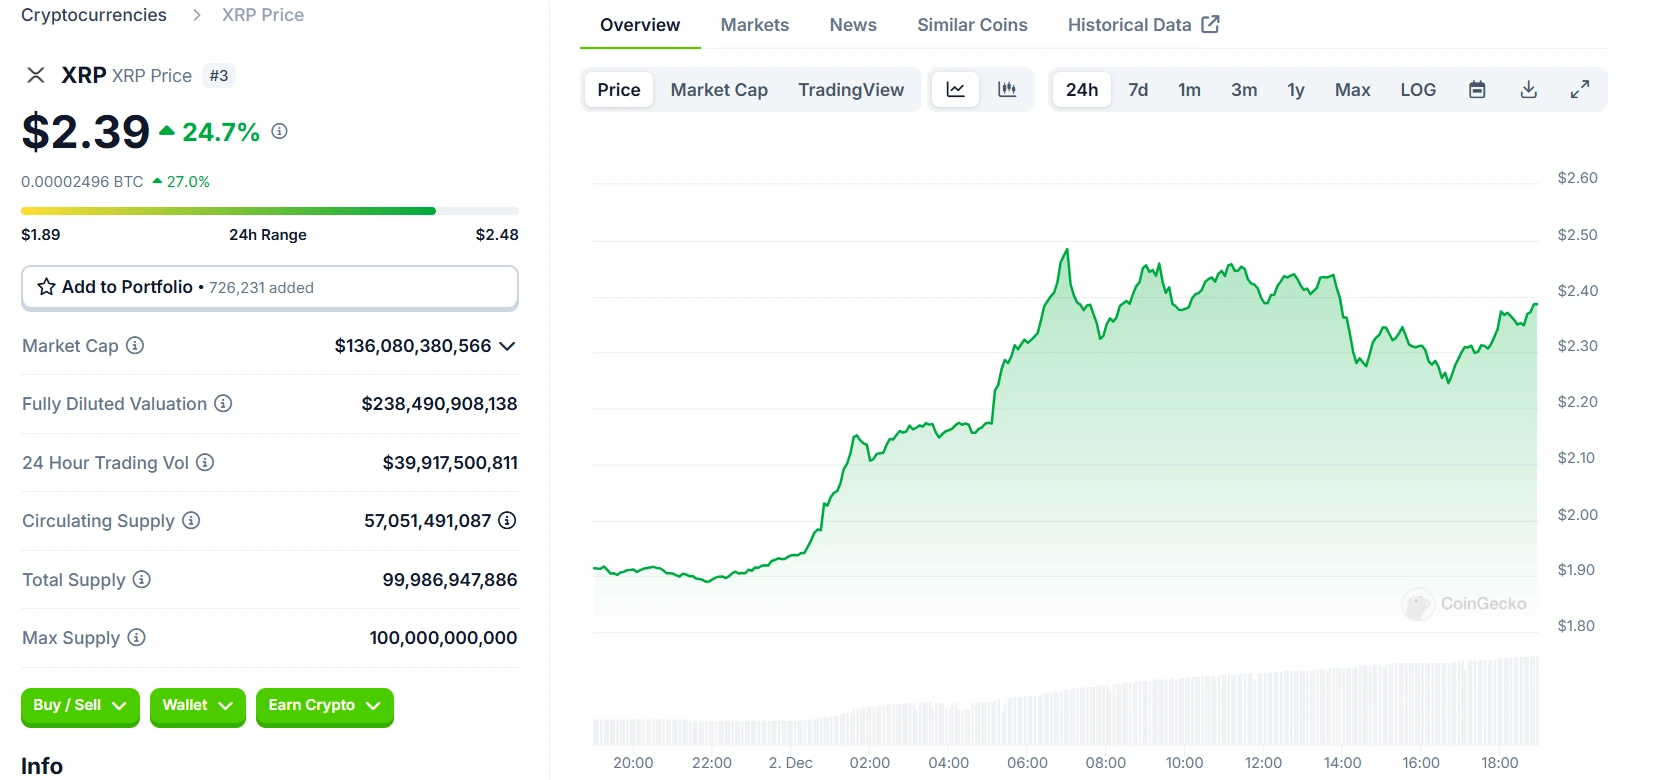Select the Max time range
The width and height of the screenshot is (1657, 780).
point(1352,90)
